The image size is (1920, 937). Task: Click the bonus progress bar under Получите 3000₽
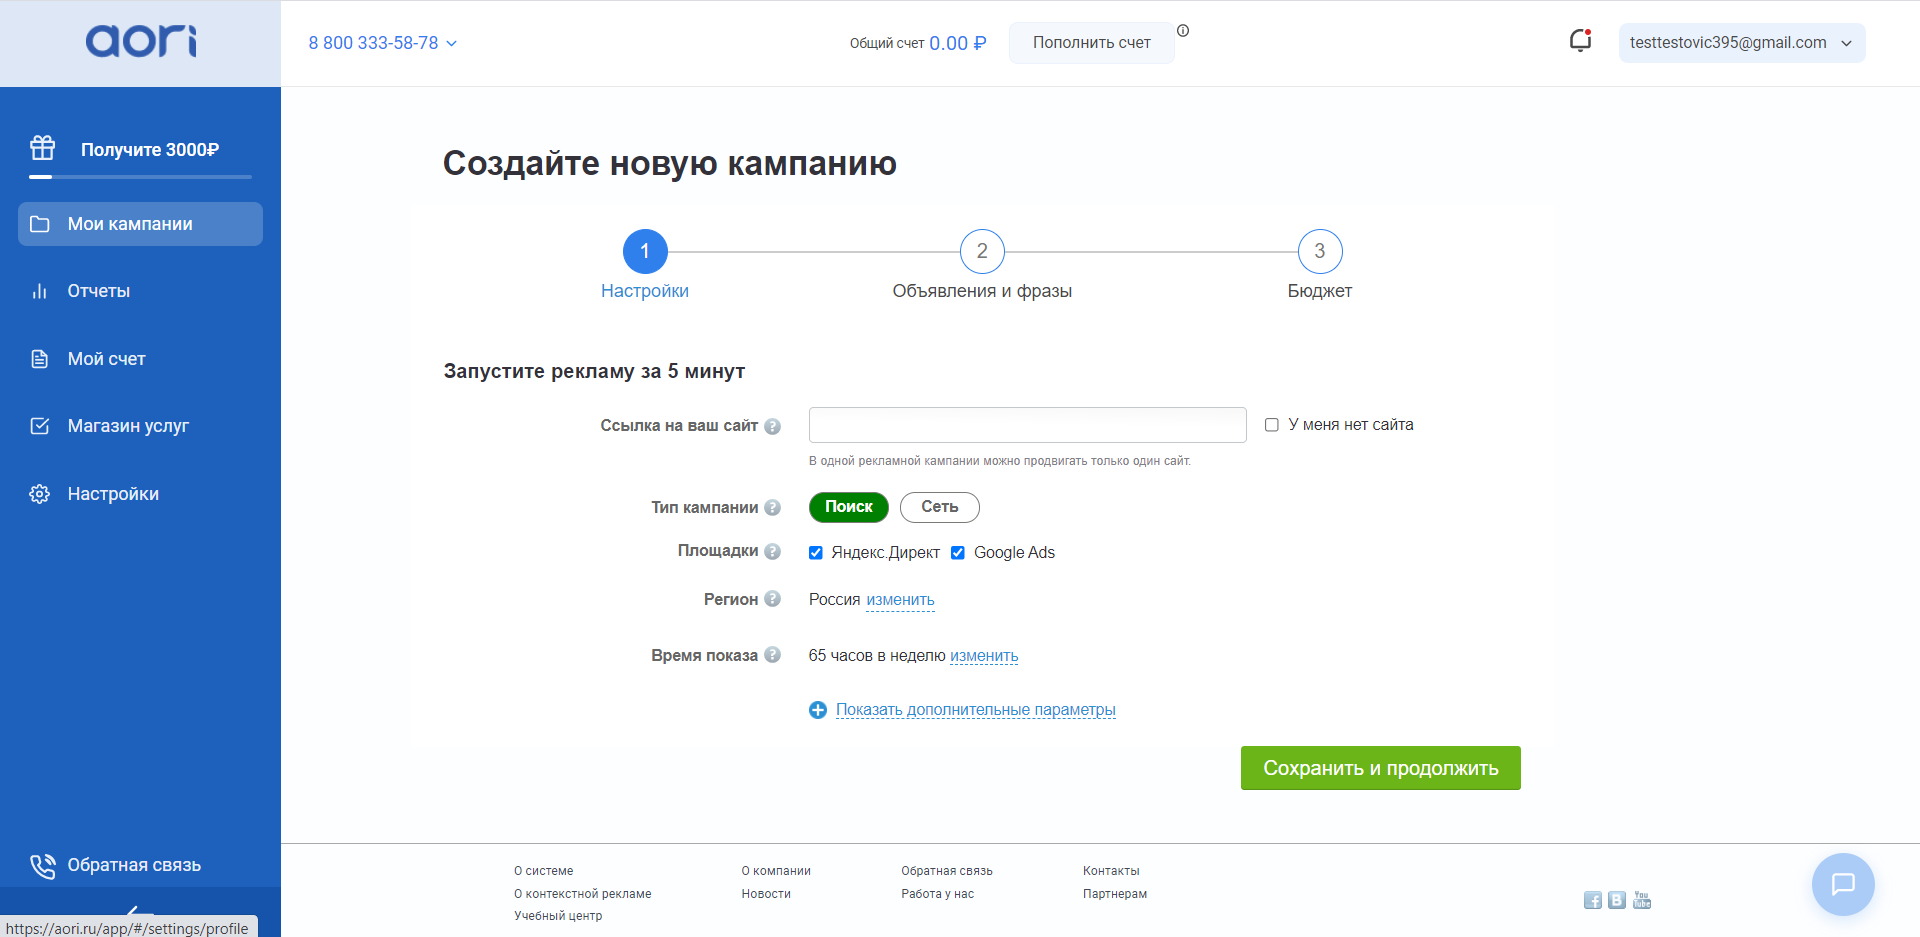coord(140,177)
